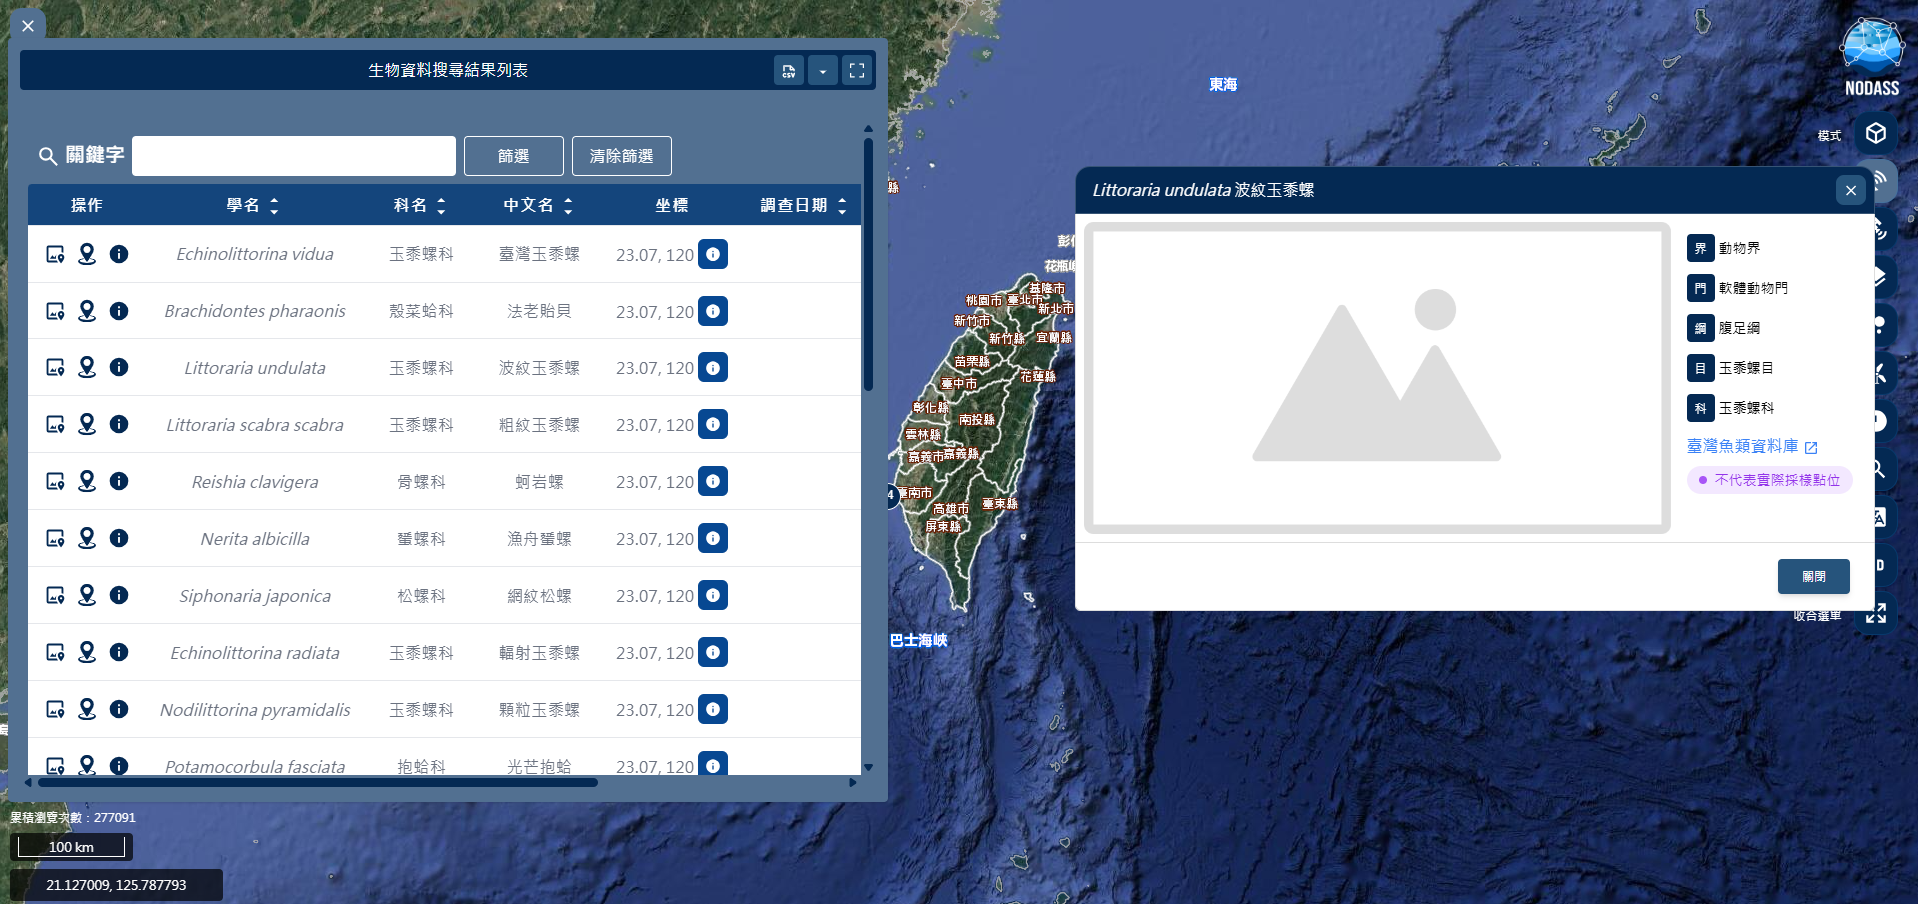Focus the 關鍵字 keyword input field
The image size is (1918, 904).
(x=294, y=156)
